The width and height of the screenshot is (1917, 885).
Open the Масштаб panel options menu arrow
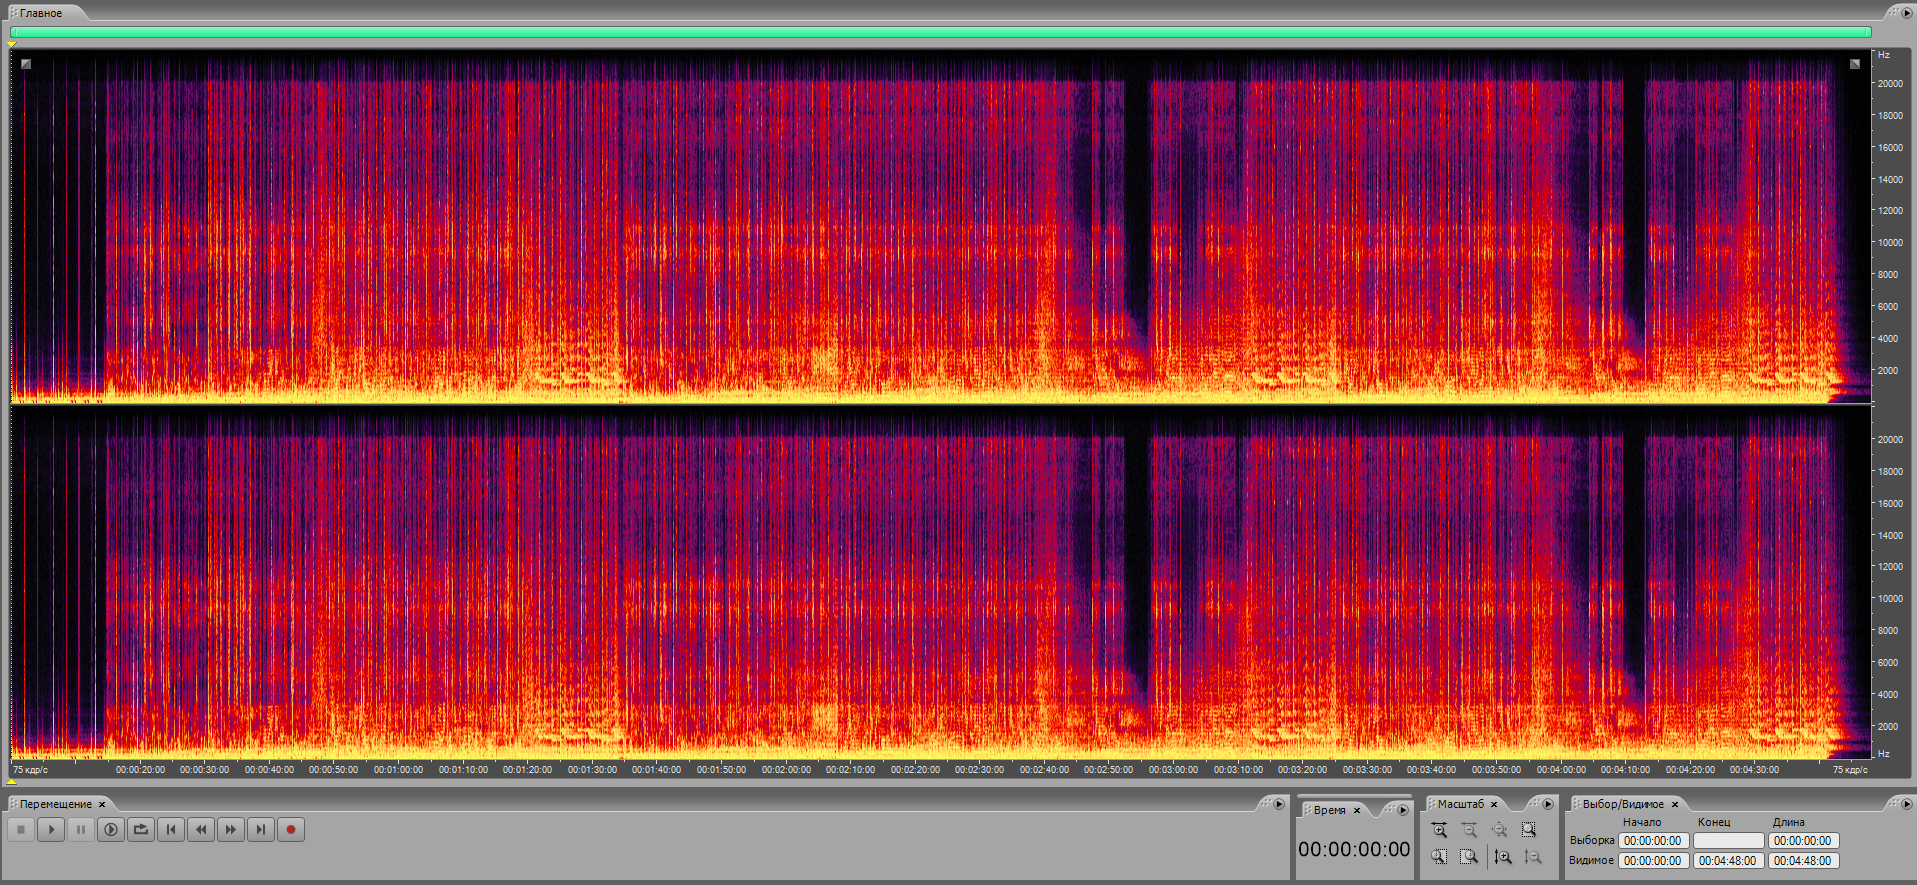pos(1548,804)
